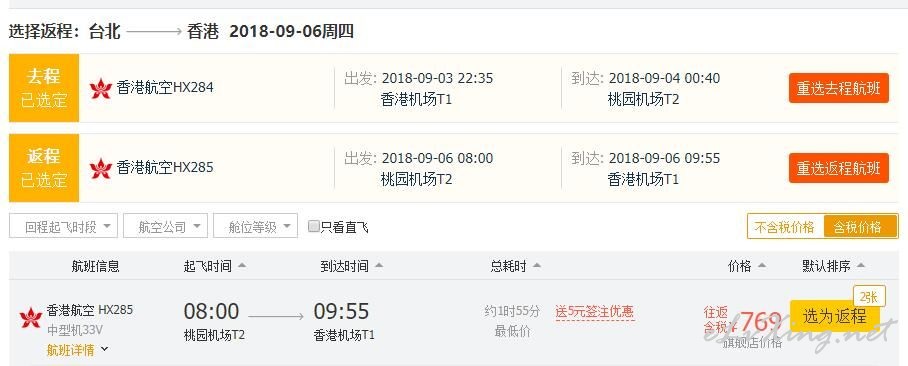The image size is (908, 366).
Task: Click 选为返程 button
Action: (x=834, y=316)
